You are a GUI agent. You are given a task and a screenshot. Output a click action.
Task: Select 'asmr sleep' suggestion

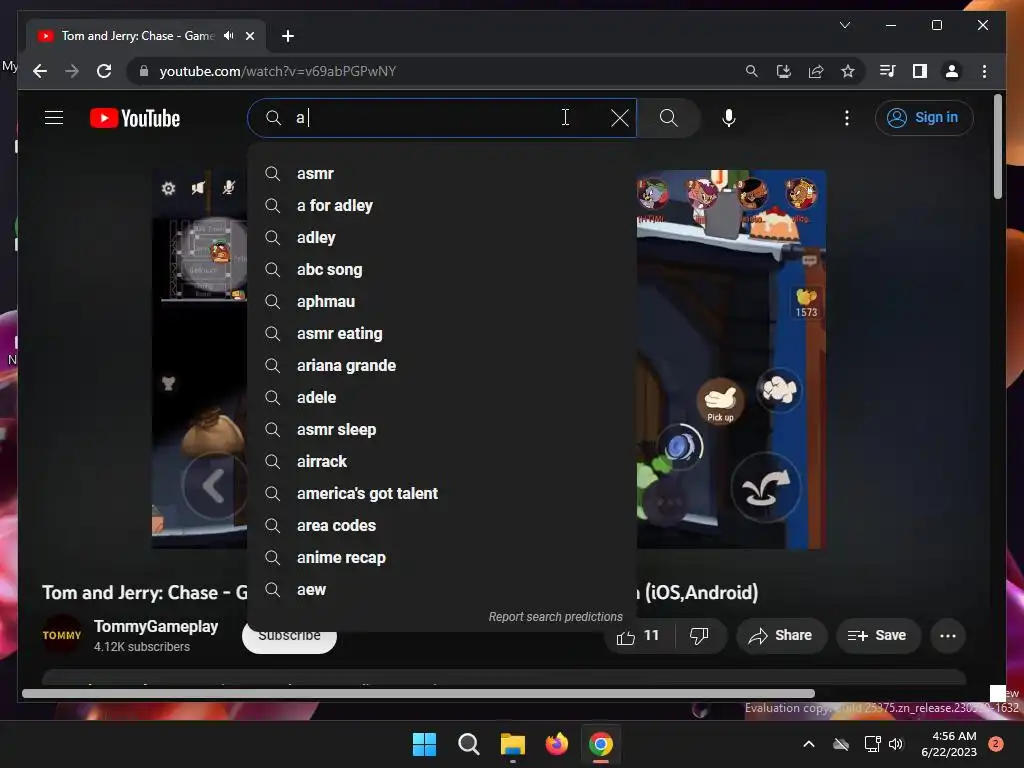(x=441, y=430)
